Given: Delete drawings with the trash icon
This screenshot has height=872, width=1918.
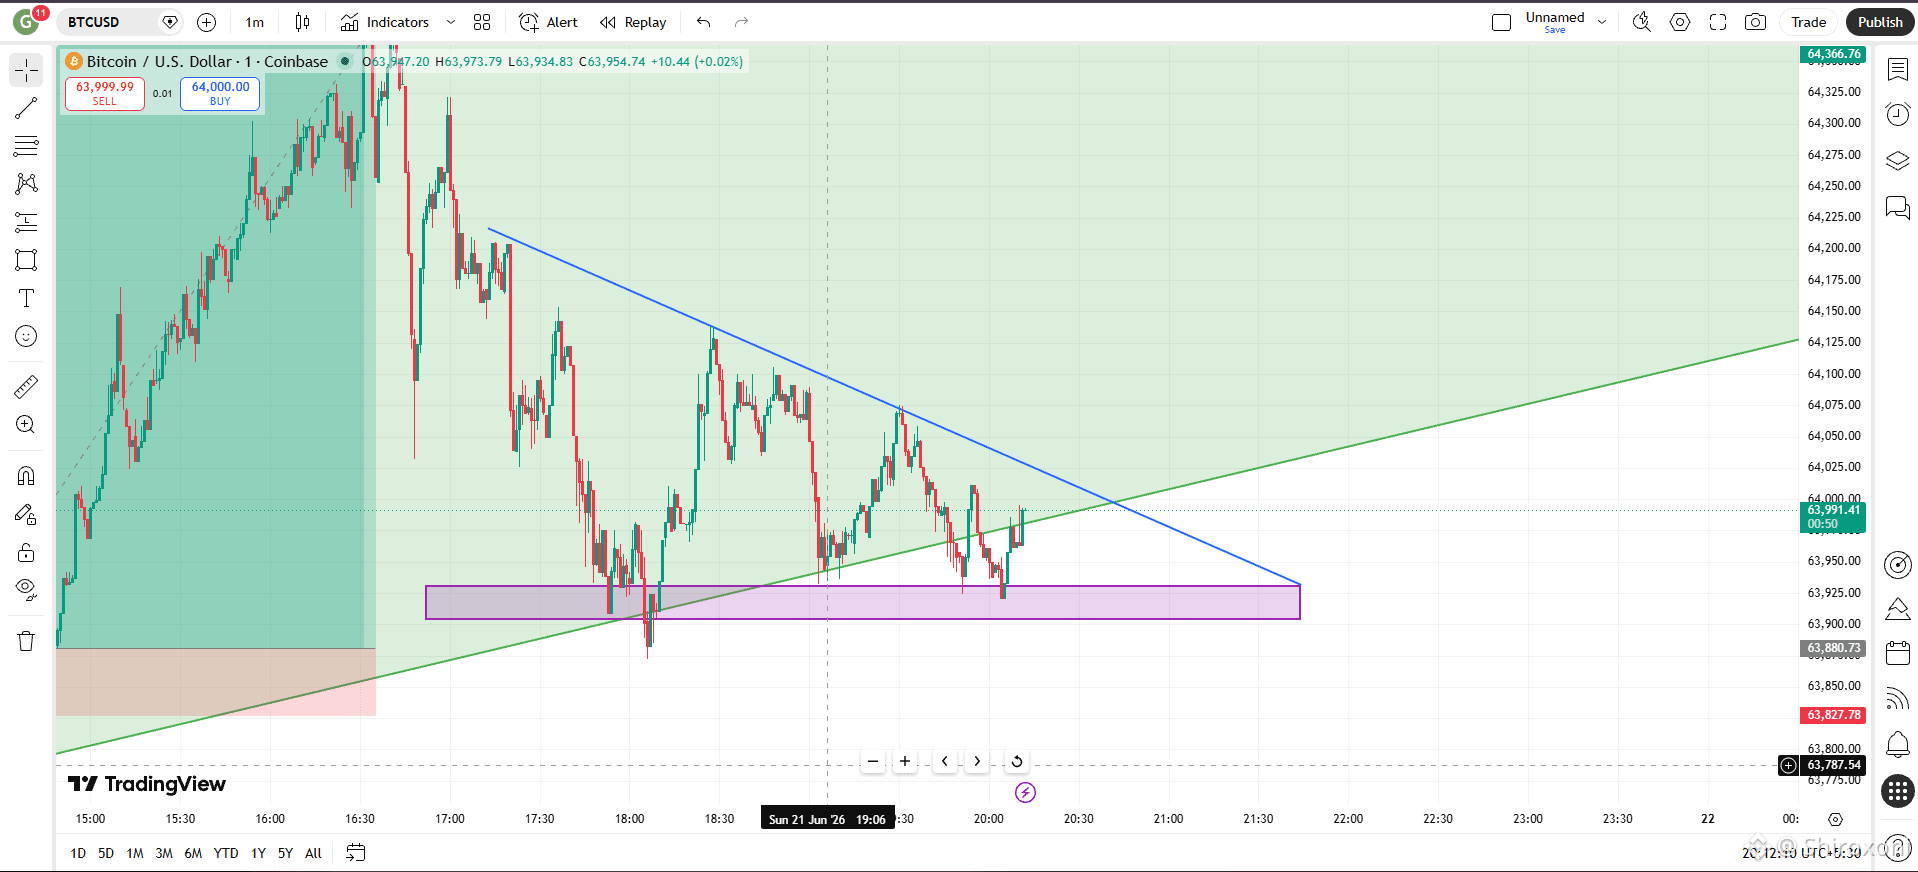Looking at the screenshot, I should [26, 641].
